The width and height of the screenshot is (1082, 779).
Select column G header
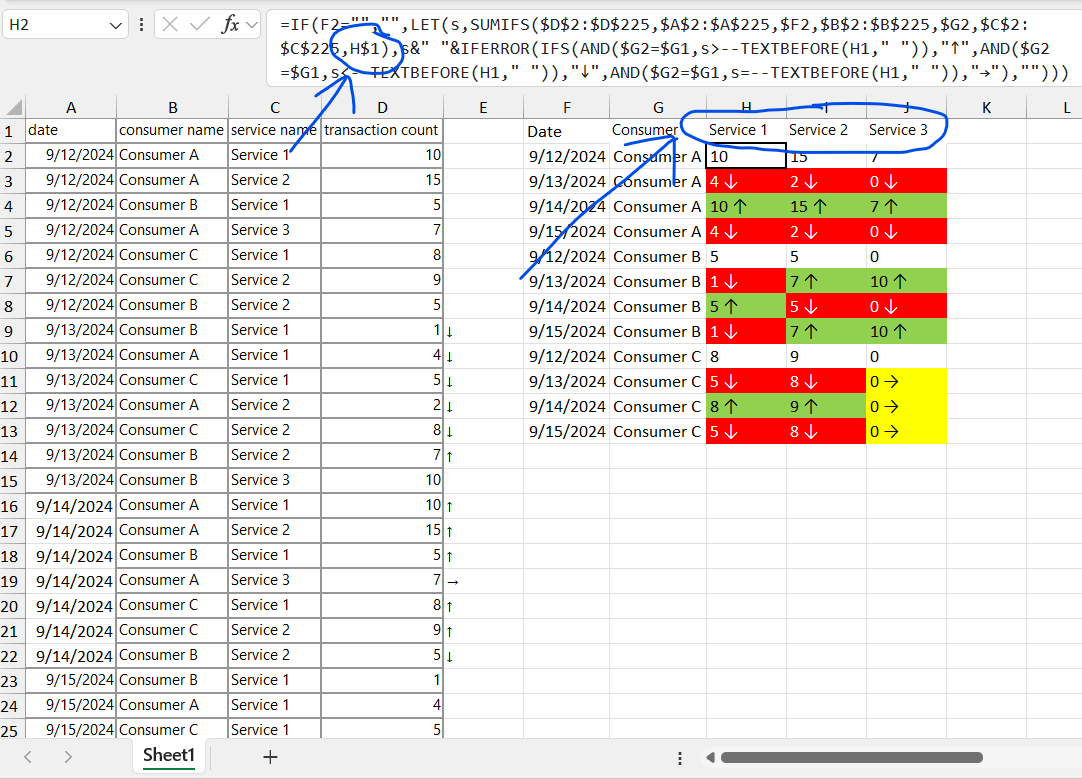coord(658,107)
